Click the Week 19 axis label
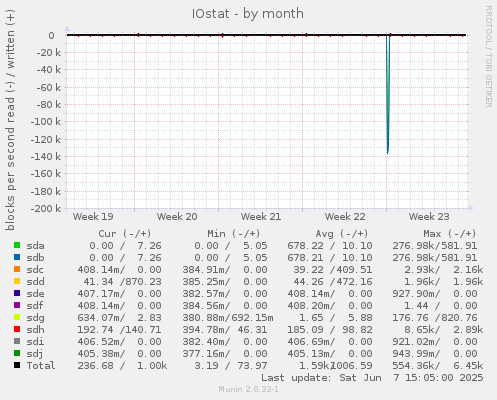 click(x=93, y=217)
